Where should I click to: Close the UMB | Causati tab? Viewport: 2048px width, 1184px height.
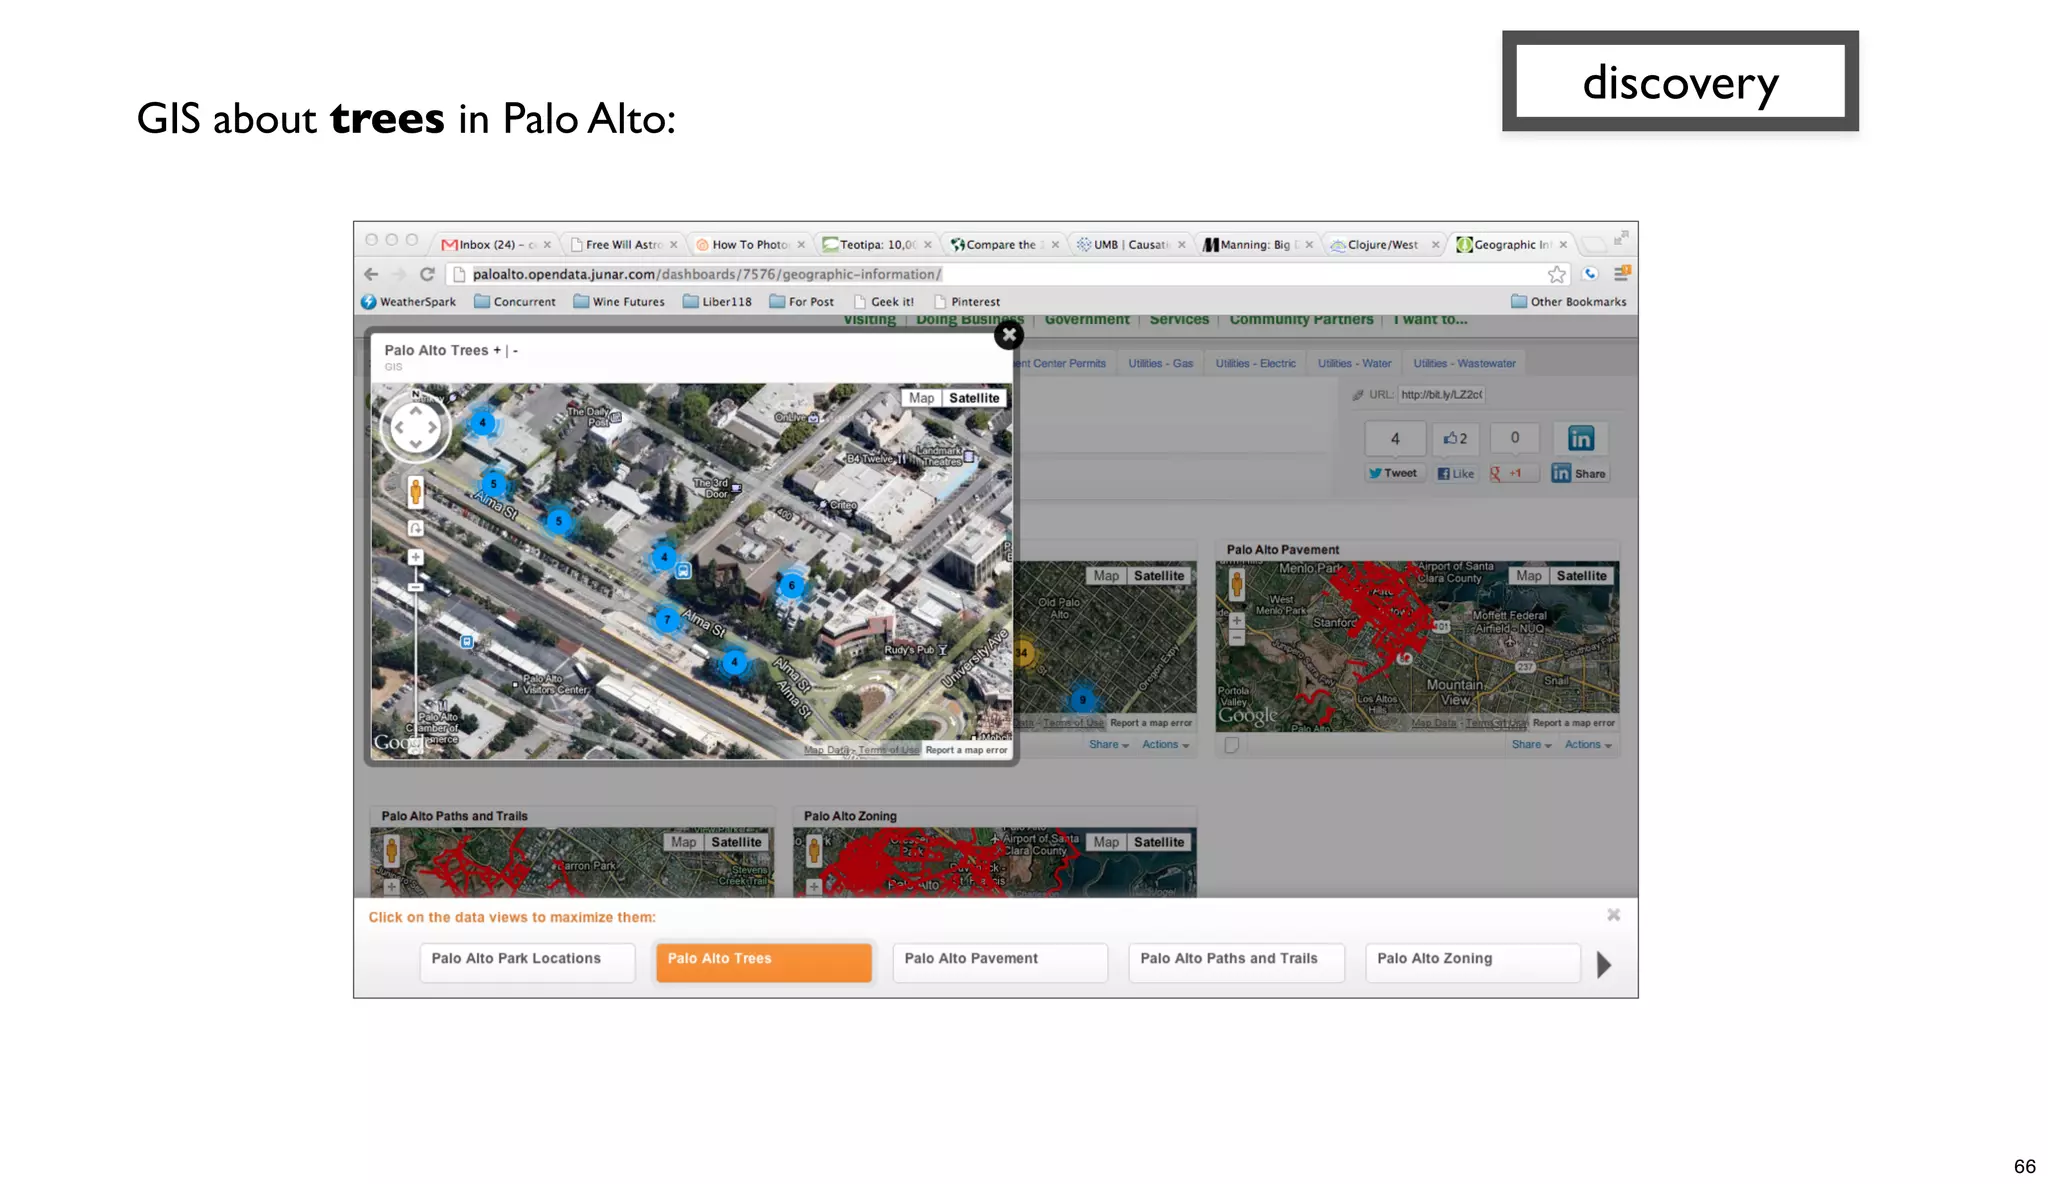point(1182,245)
